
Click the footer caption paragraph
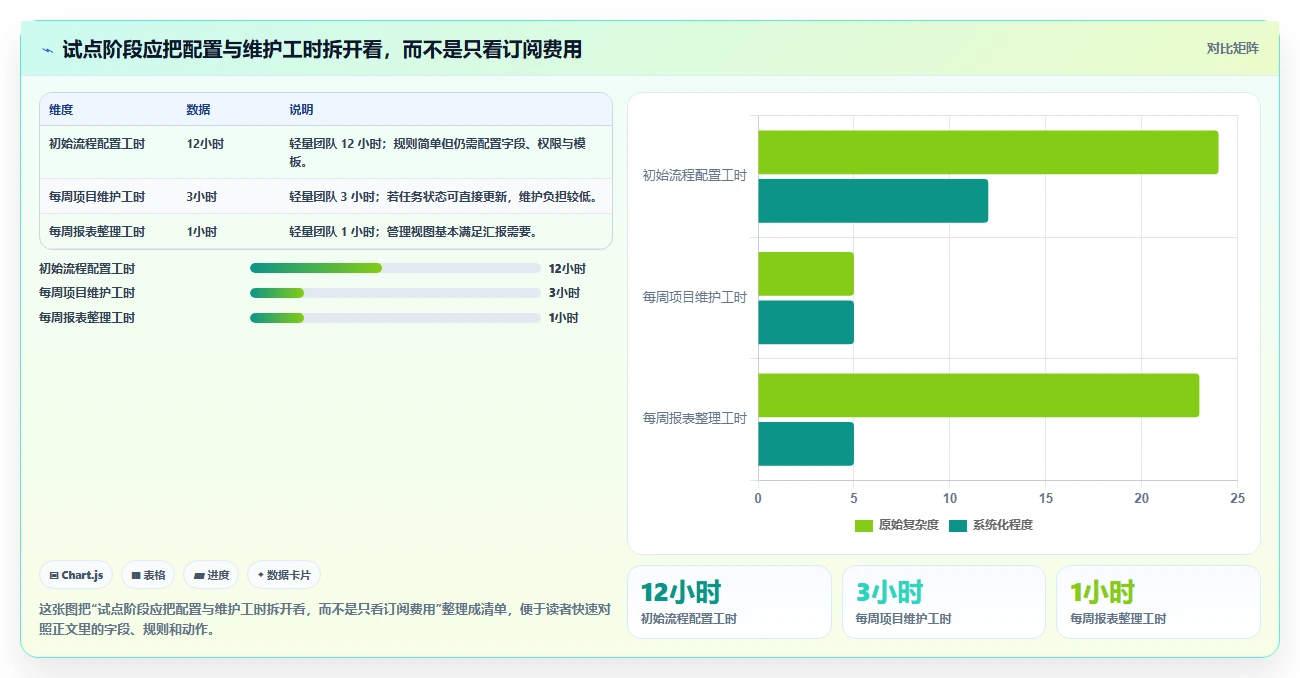[x=325, y=619]
